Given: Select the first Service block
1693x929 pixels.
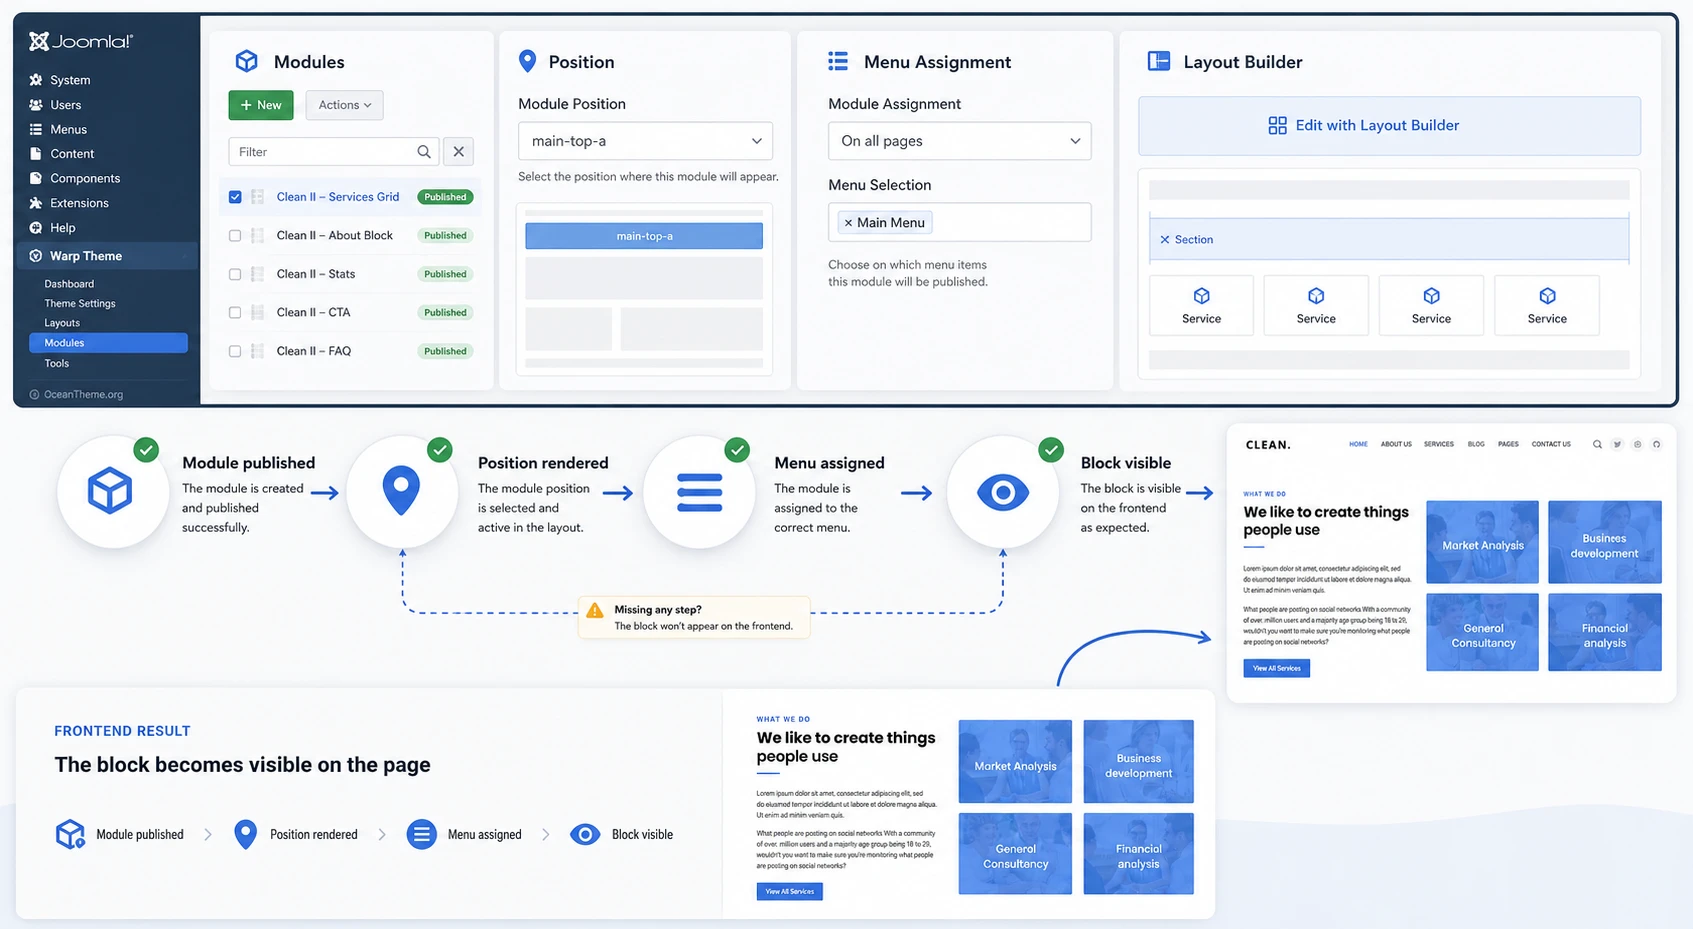Looking at the screenshot, I should pos(1201,305).
